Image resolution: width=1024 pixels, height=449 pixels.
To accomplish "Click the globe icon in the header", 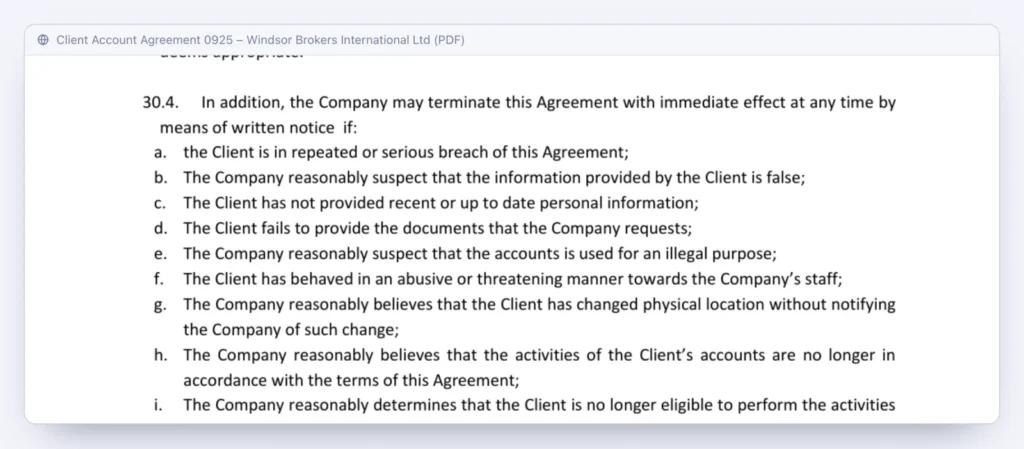I will coord(43,40).
